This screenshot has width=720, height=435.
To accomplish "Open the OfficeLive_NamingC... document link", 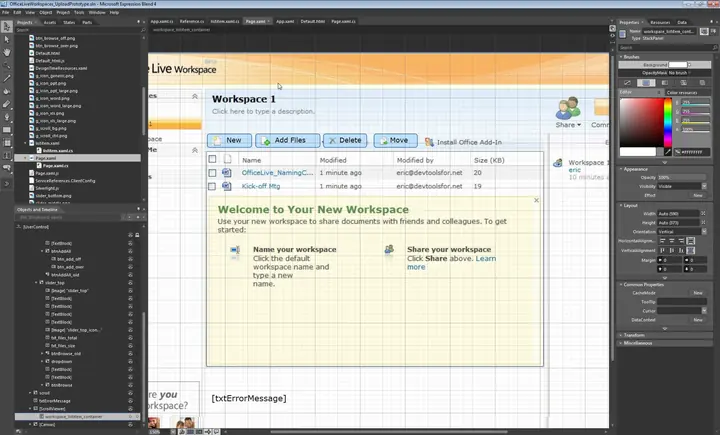I will [277, 173].
